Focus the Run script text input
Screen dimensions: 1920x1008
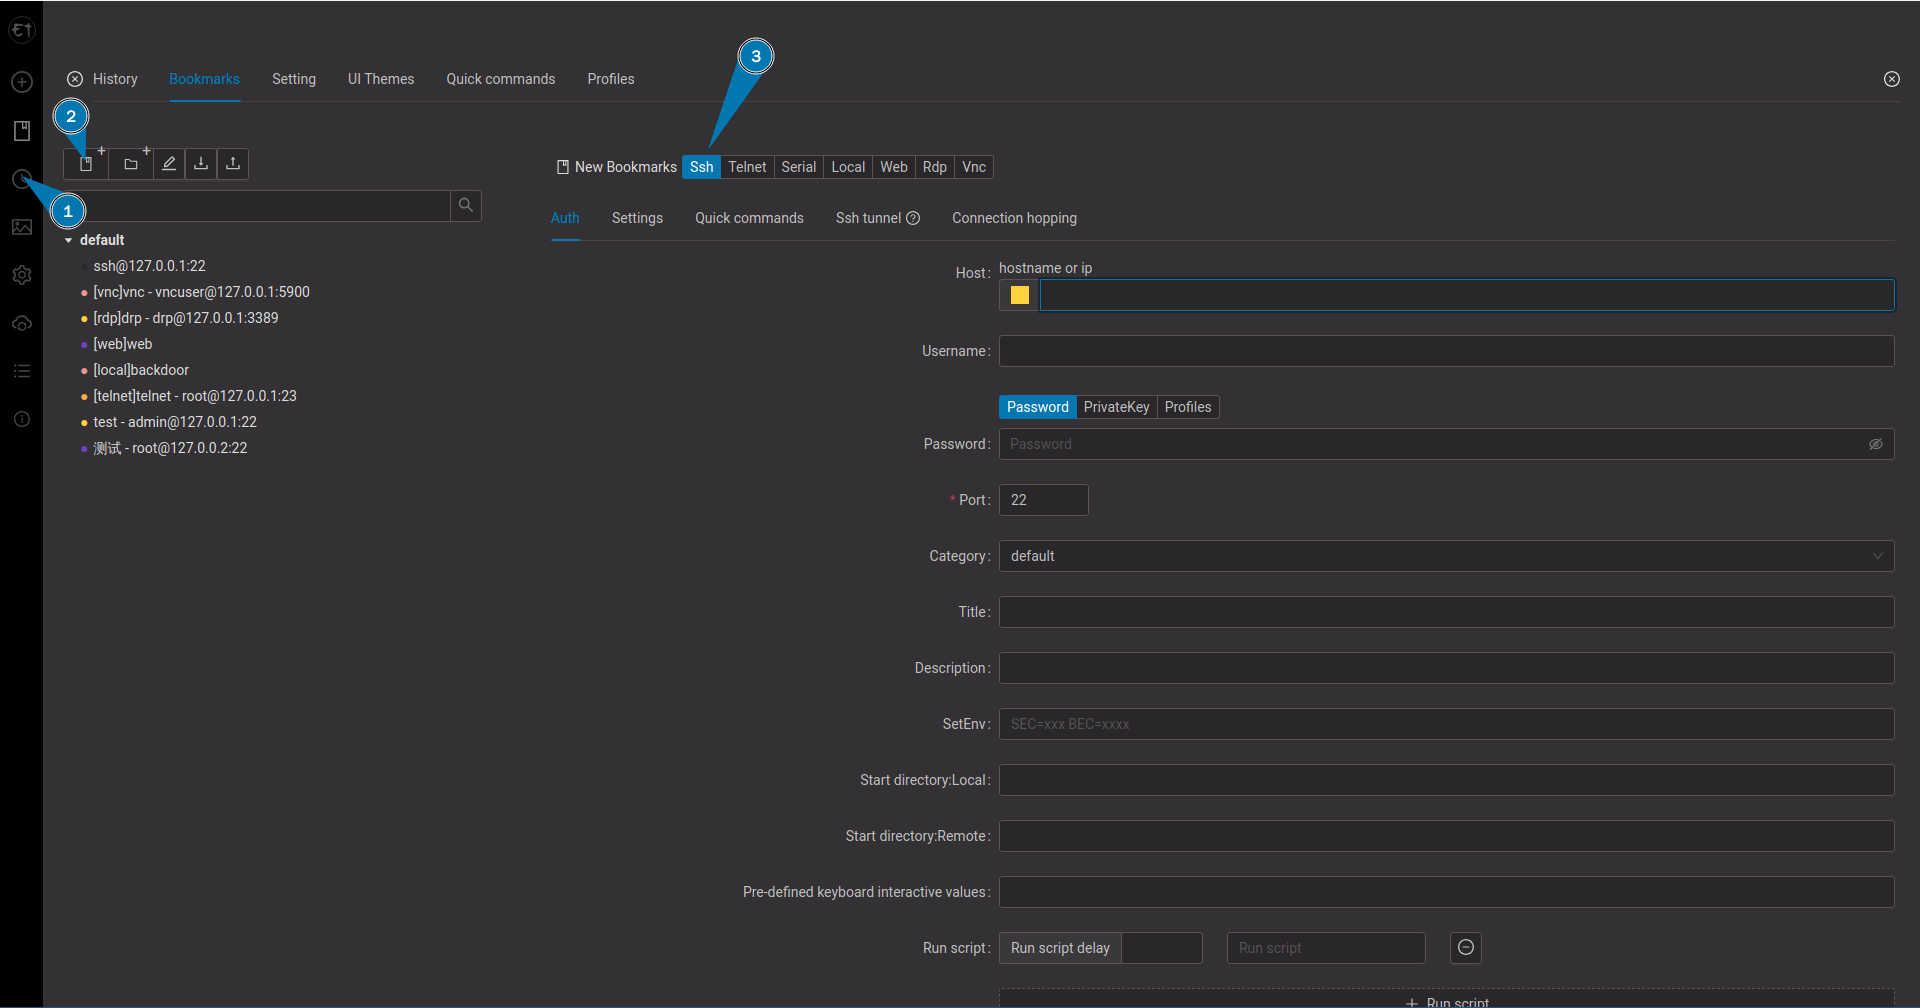pyautogui.click(x=1326, y=948)
